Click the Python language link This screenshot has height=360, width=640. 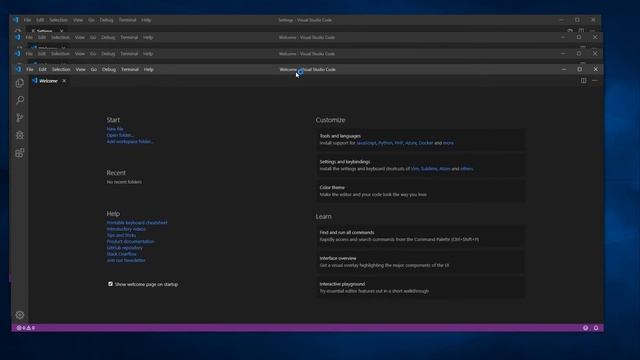[x=385, y=143]
